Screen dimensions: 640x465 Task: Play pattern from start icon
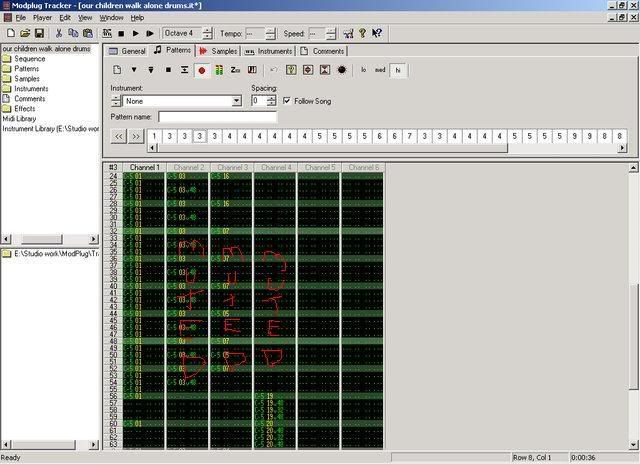134,70
